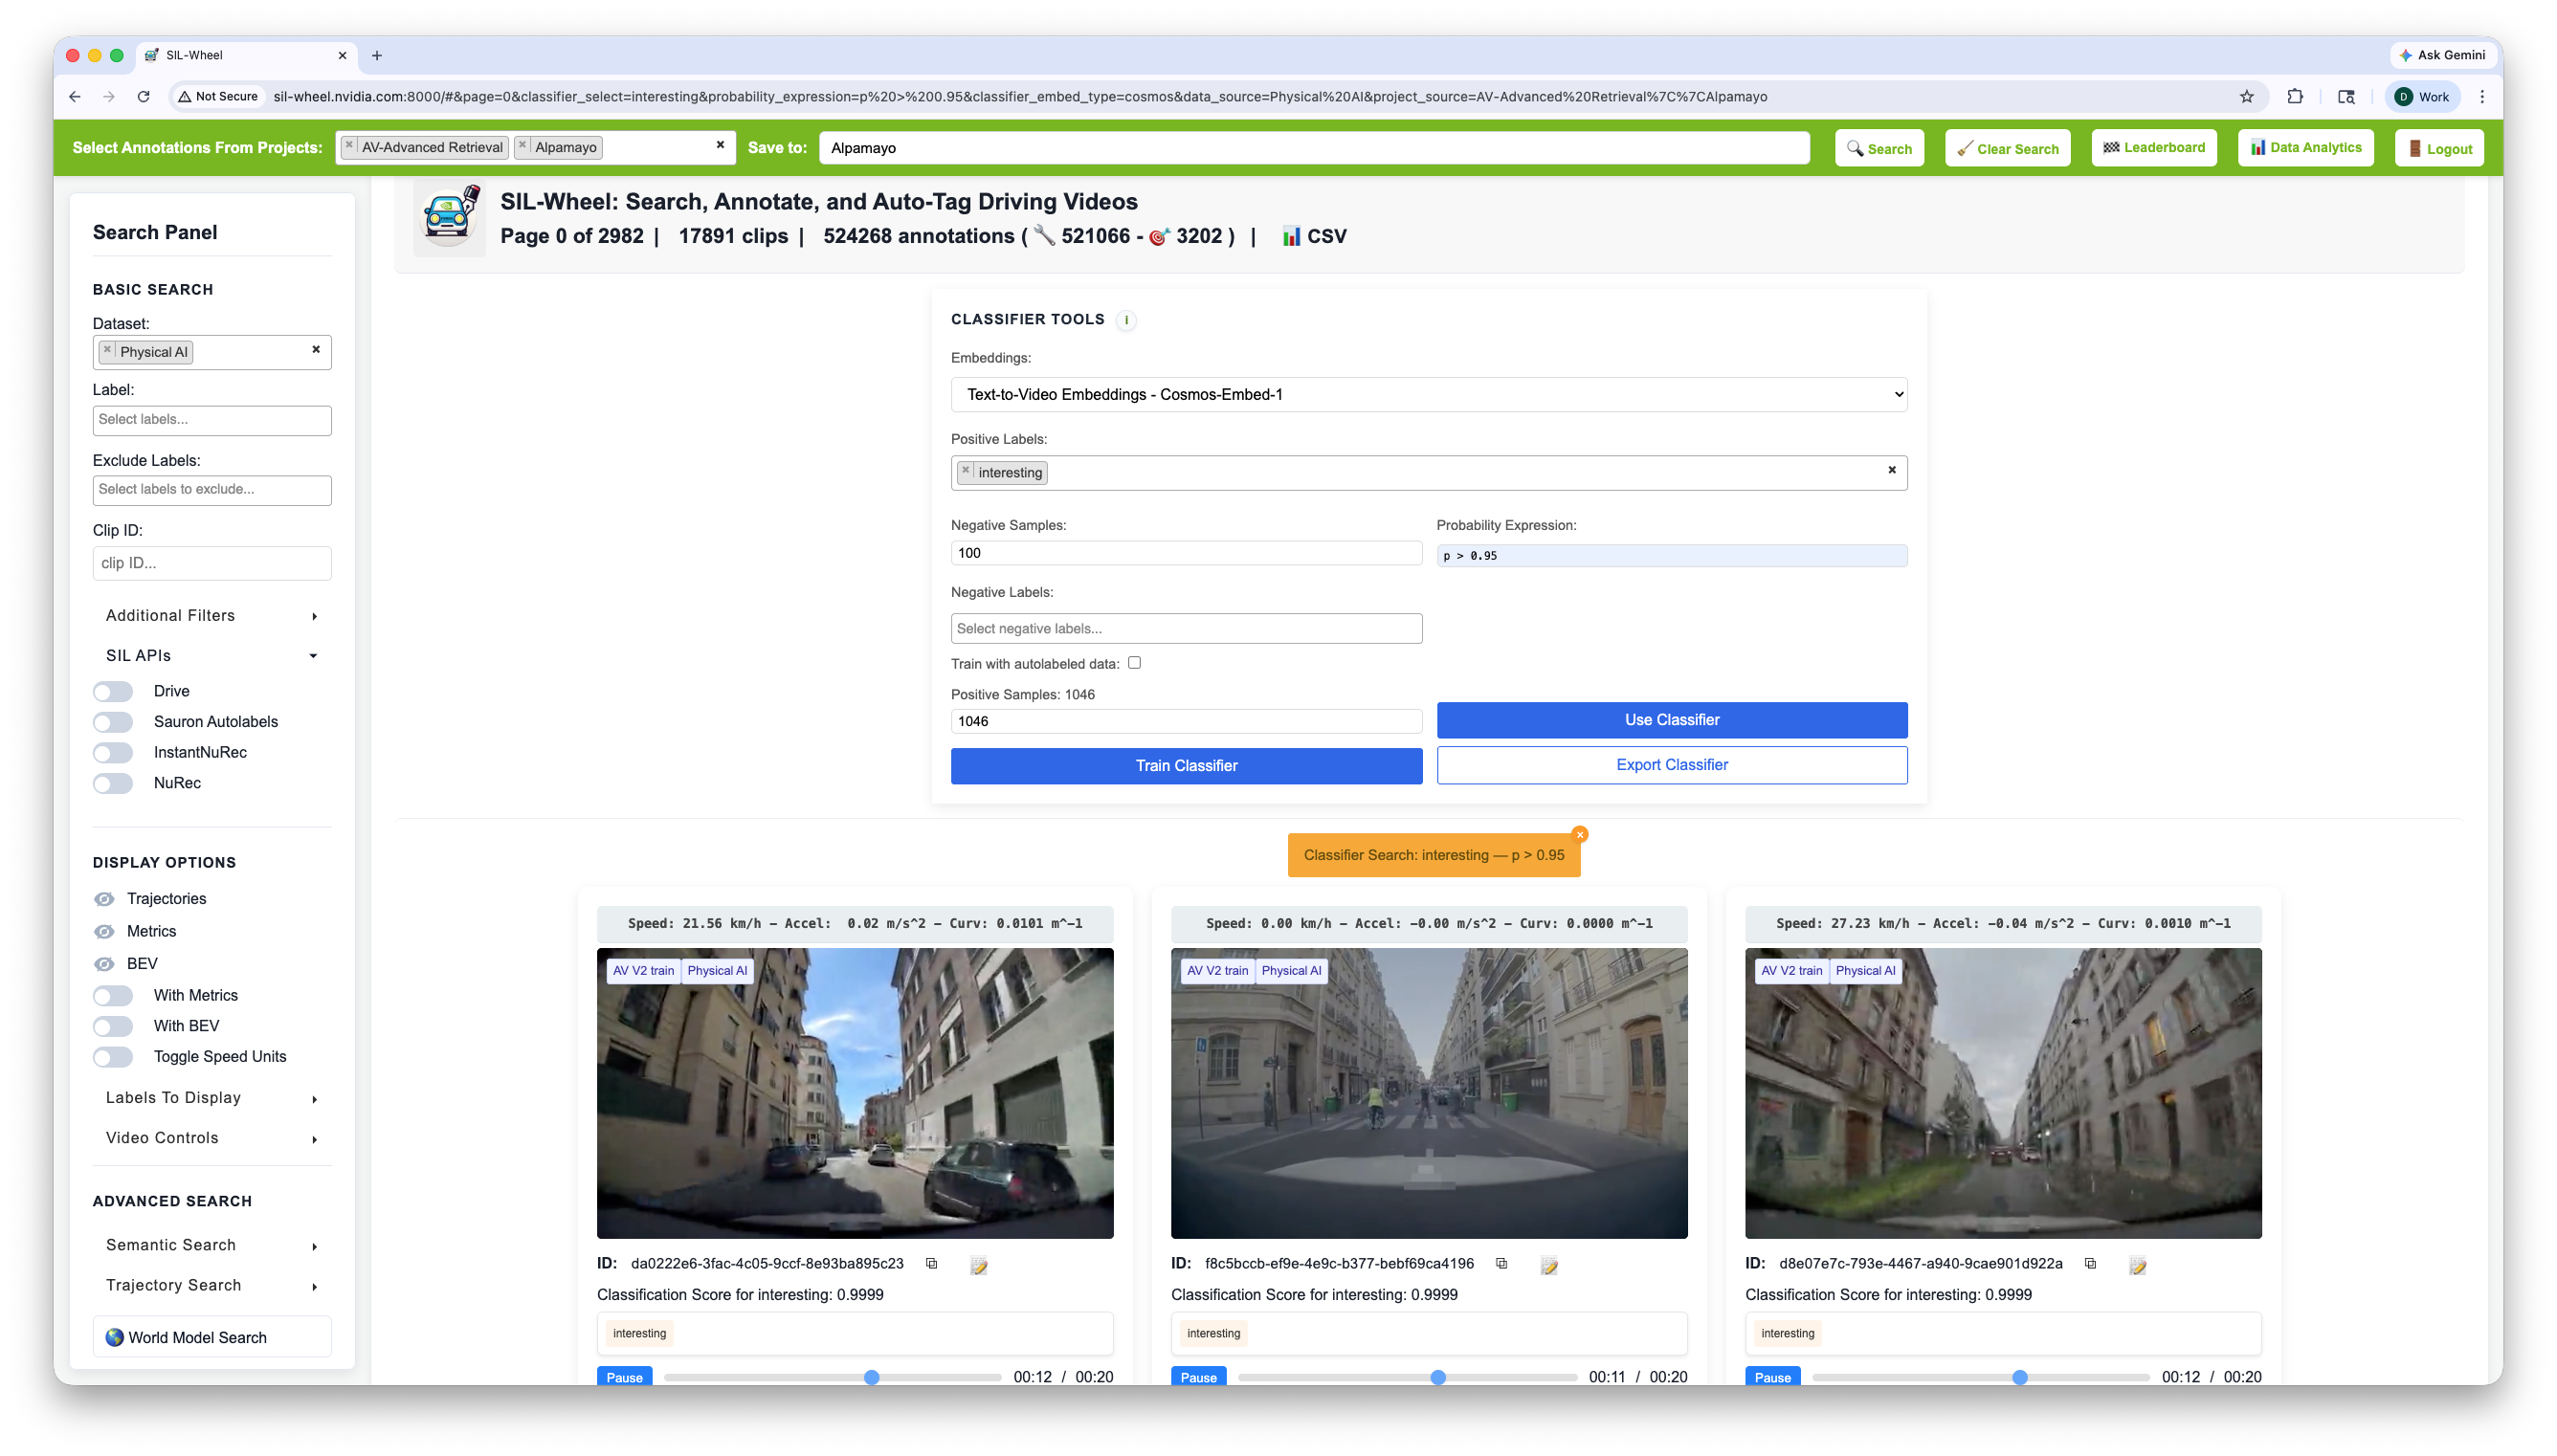Image resolution: width=2557 pixels, height=1456 pixels.
Task: Remove the interesting positive label tag
Action: click(x=966, y=471)
